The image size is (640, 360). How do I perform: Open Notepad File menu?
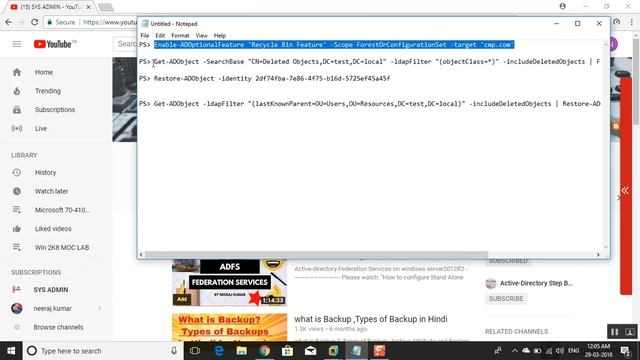coord(145,36)
